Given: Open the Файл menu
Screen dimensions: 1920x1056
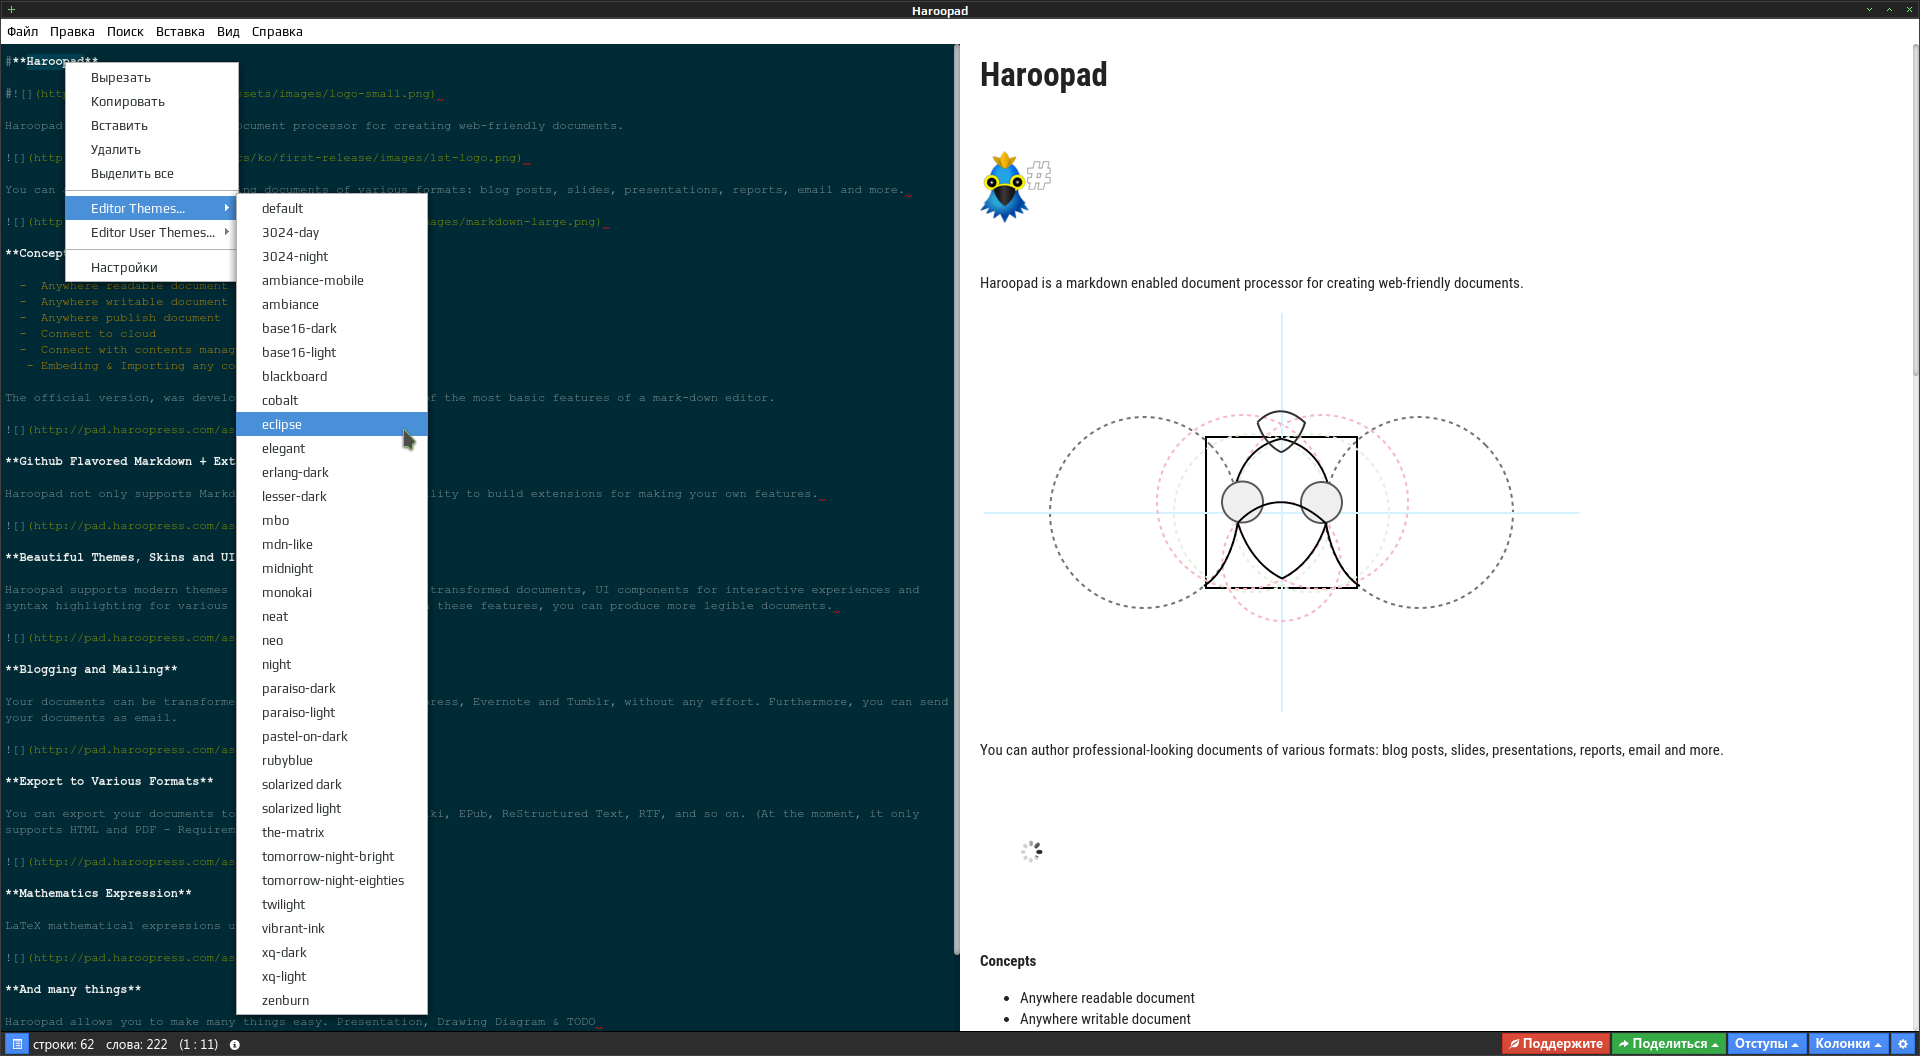Looking at the screenshot, I should (22, 32).
